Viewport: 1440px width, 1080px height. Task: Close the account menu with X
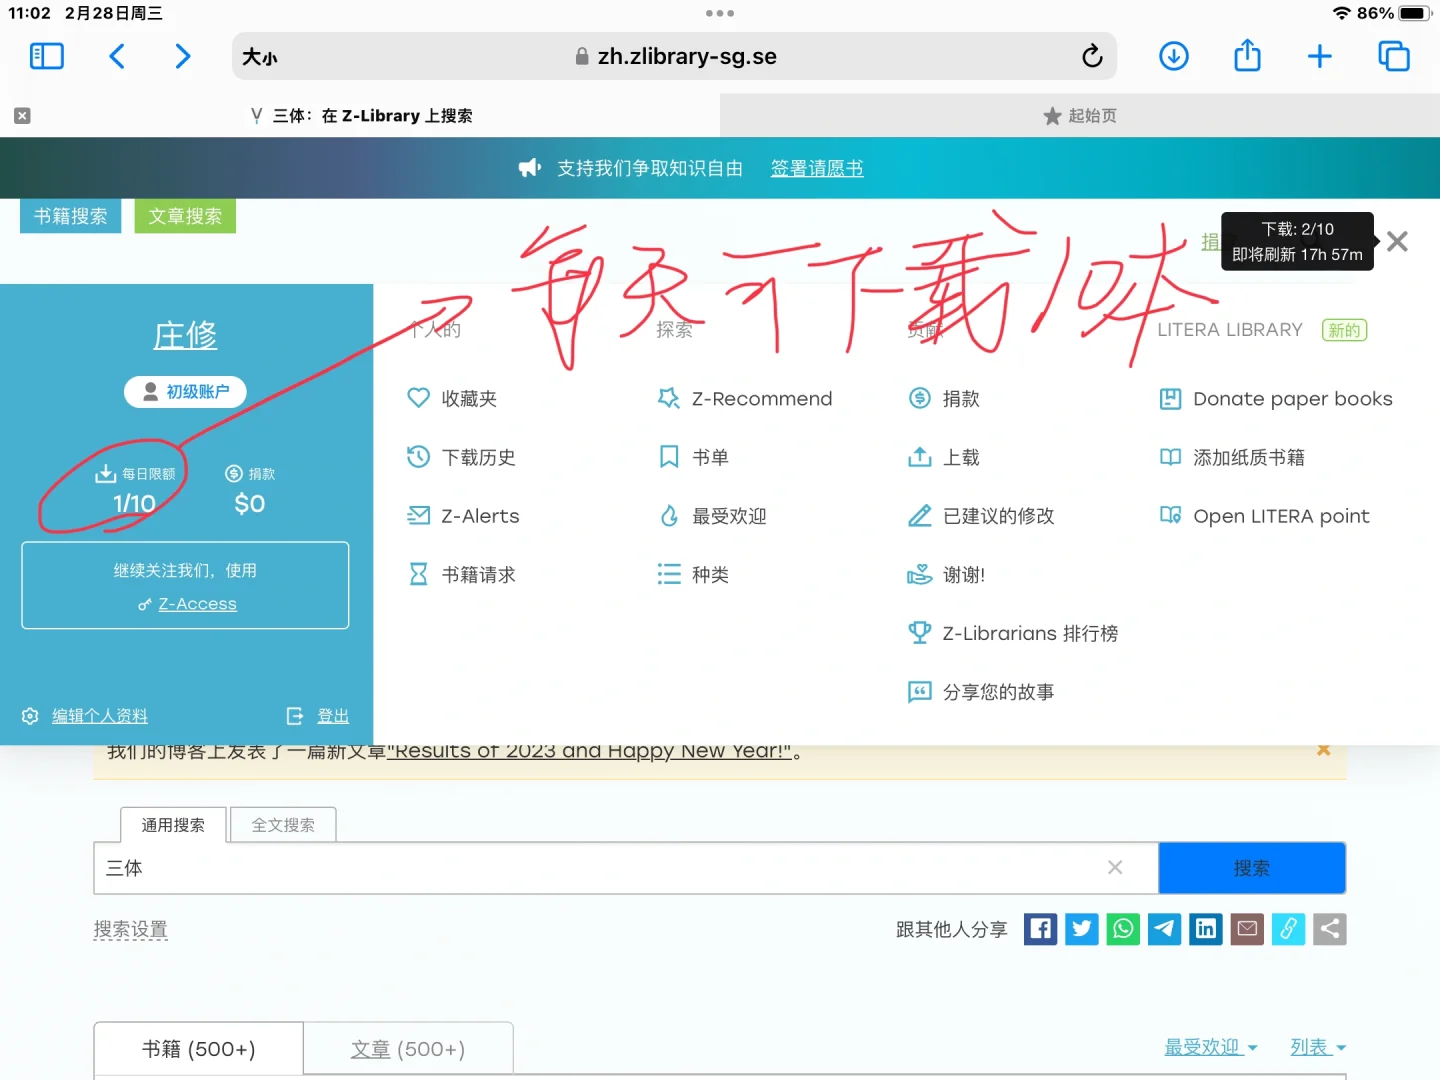tap(1397, 241)
